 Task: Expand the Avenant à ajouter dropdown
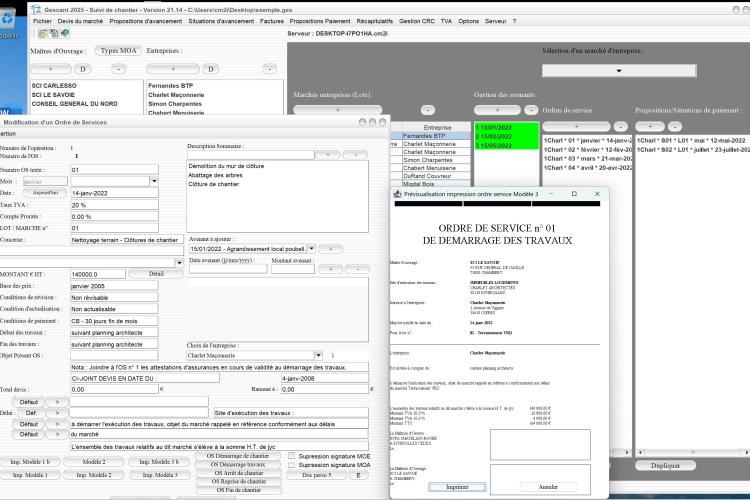coord(311,249)
